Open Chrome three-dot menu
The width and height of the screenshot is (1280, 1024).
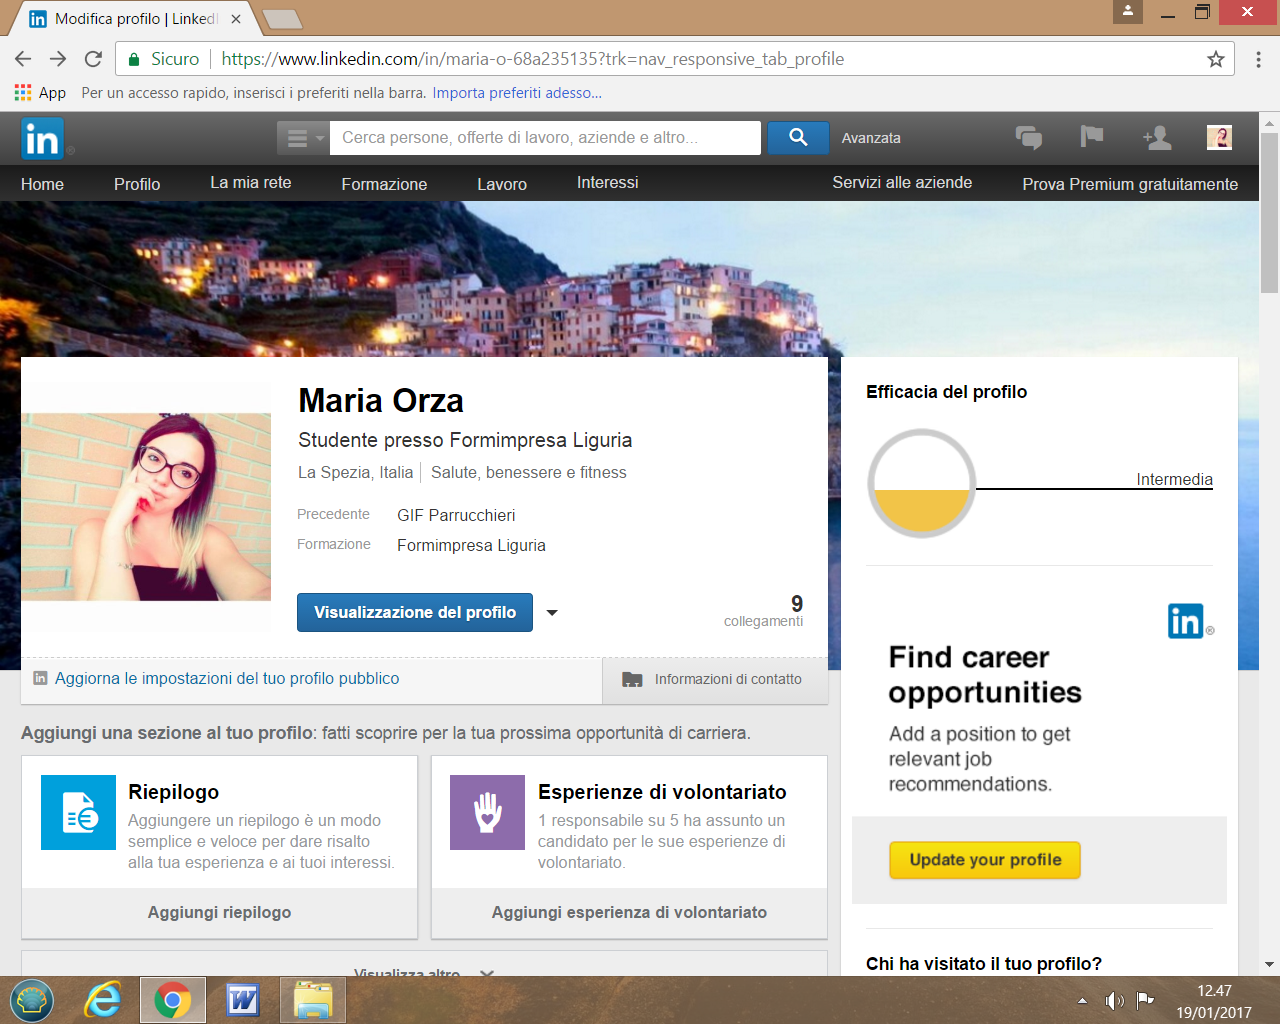(x=1258, y=59)
